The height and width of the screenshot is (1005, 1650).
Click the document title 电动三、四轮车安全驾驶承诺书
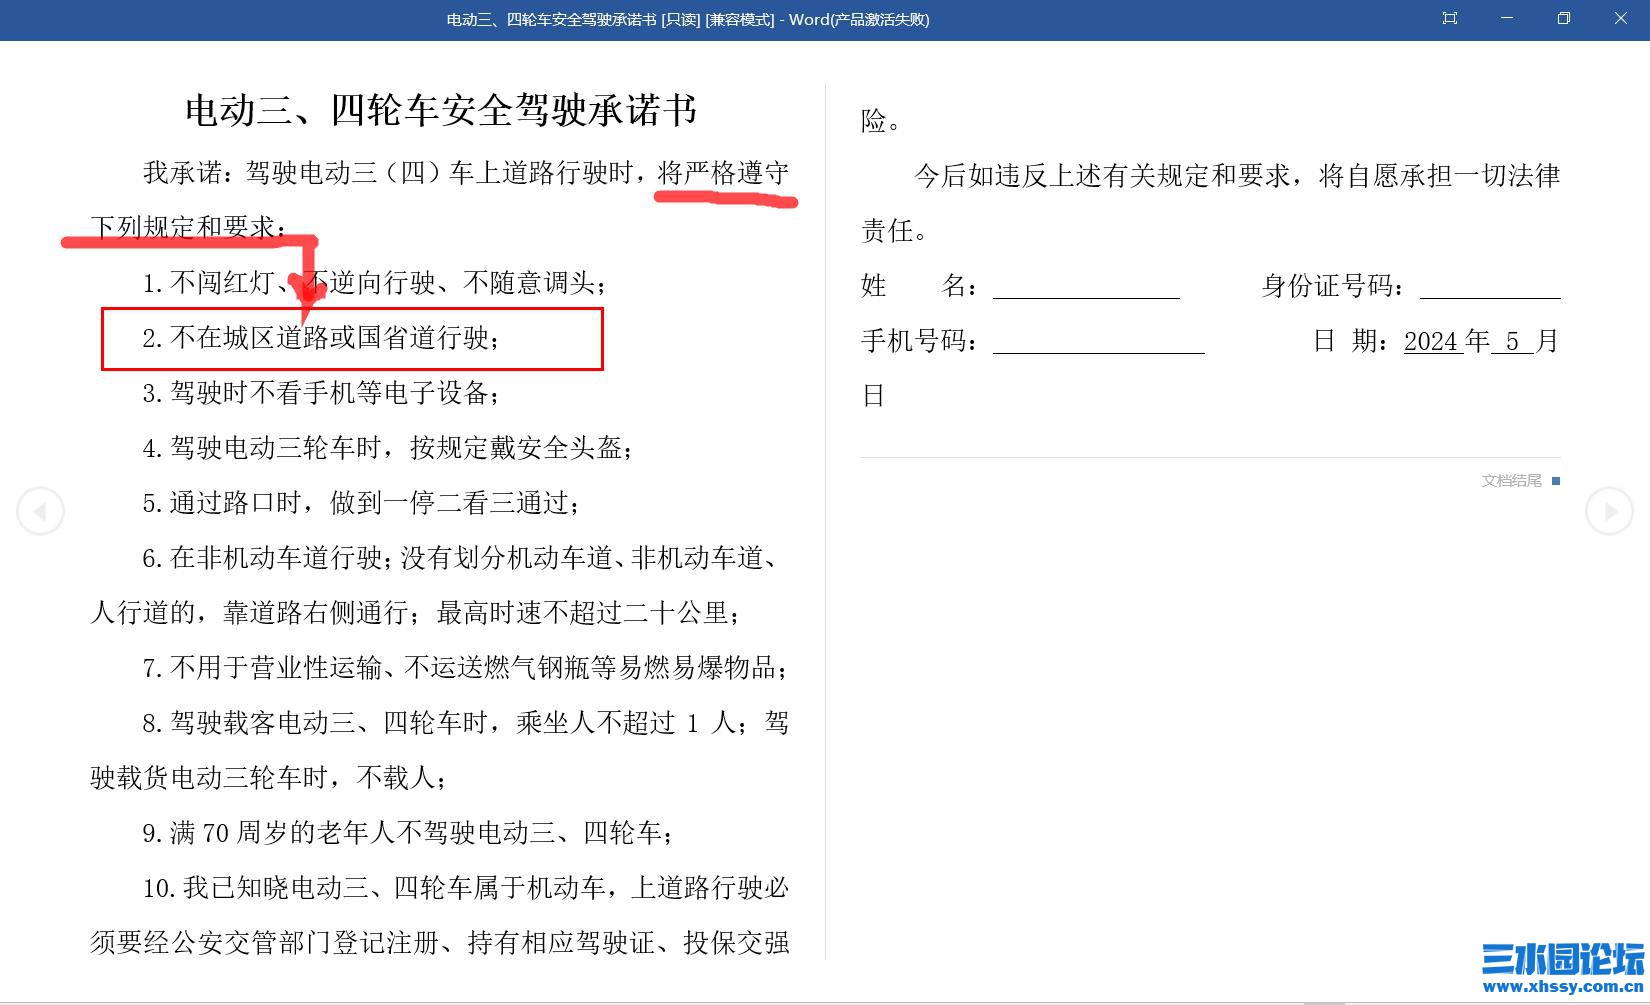441,110
